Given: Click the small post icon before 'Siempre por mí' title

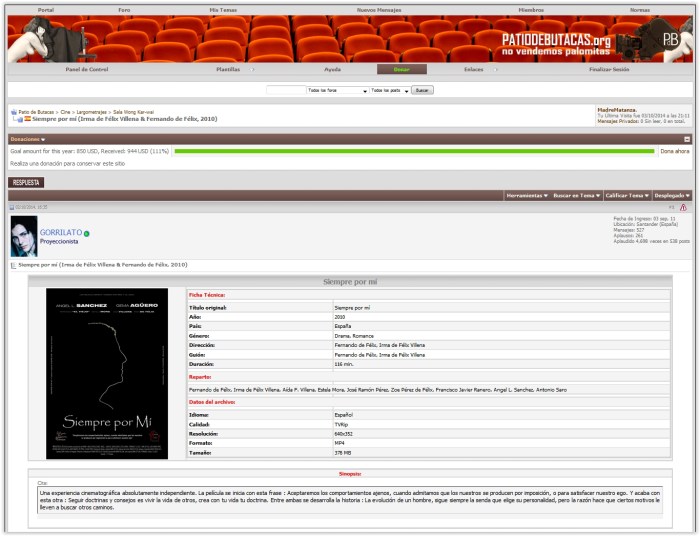Looking at the screenshot, I should [13, 266].
